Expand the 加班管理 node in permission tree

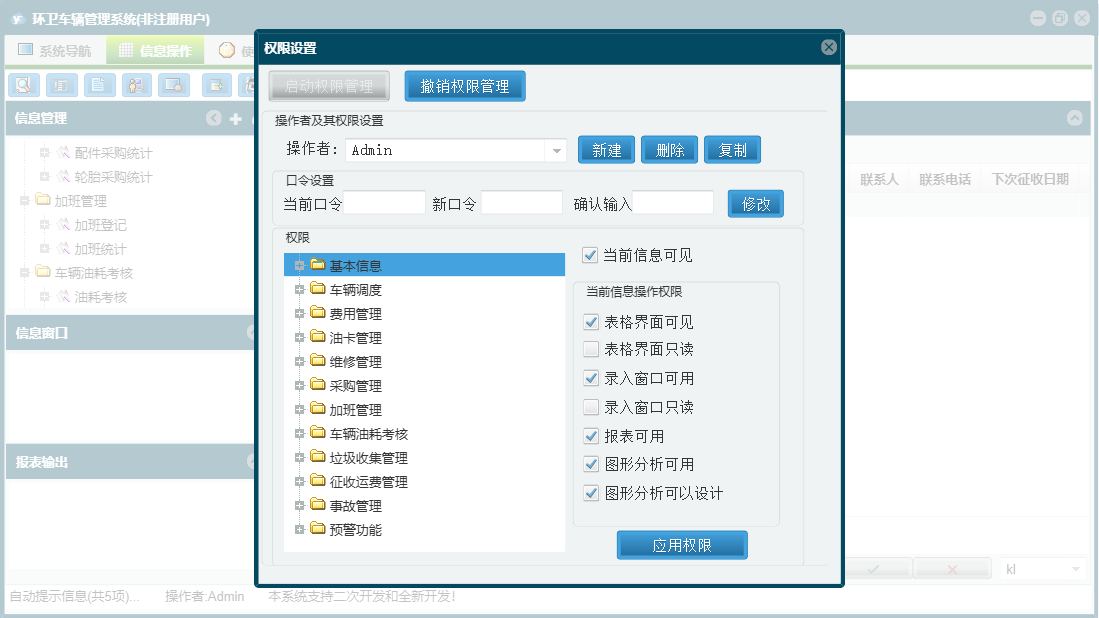[299, 409]
